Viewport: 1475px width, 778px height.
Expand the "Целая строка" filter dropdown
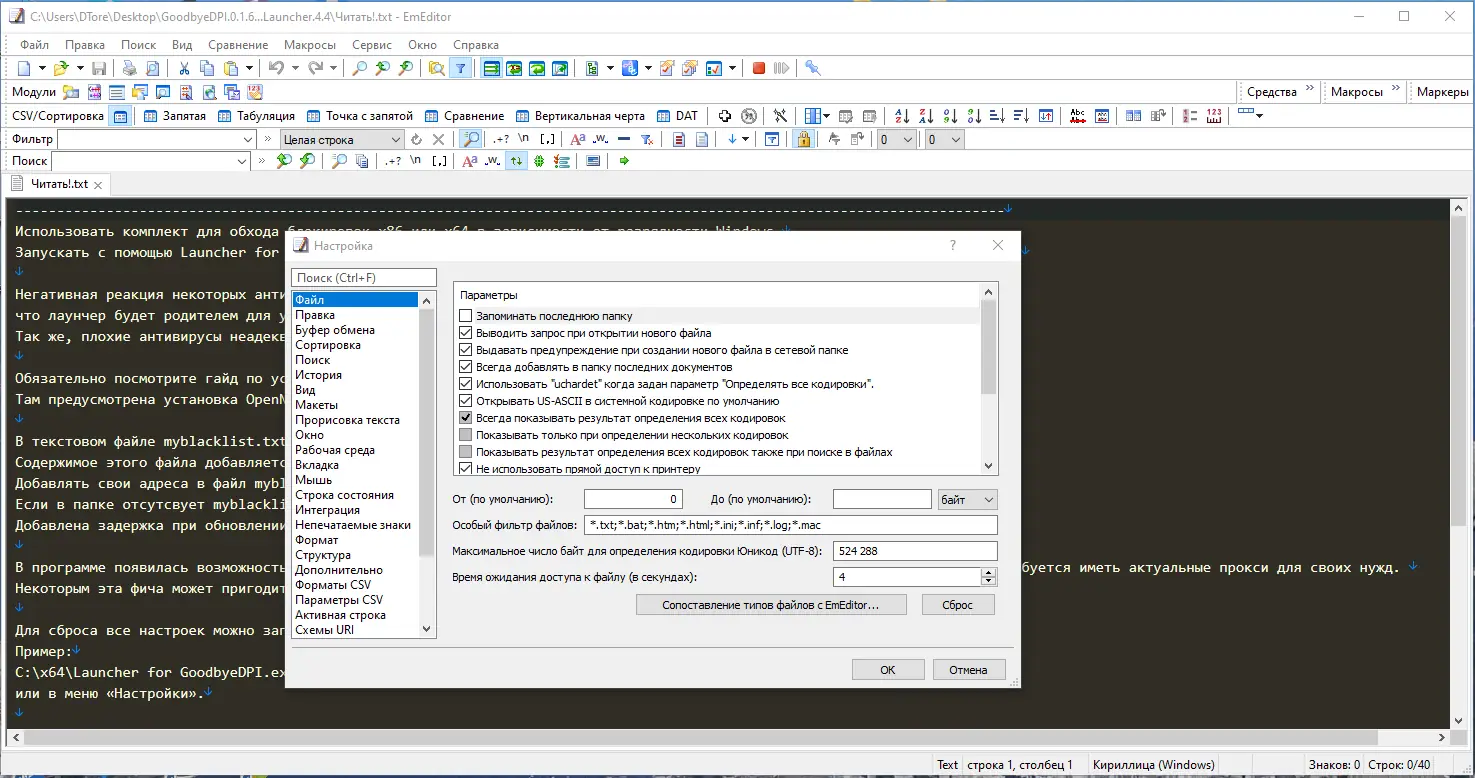coord(395,140)
